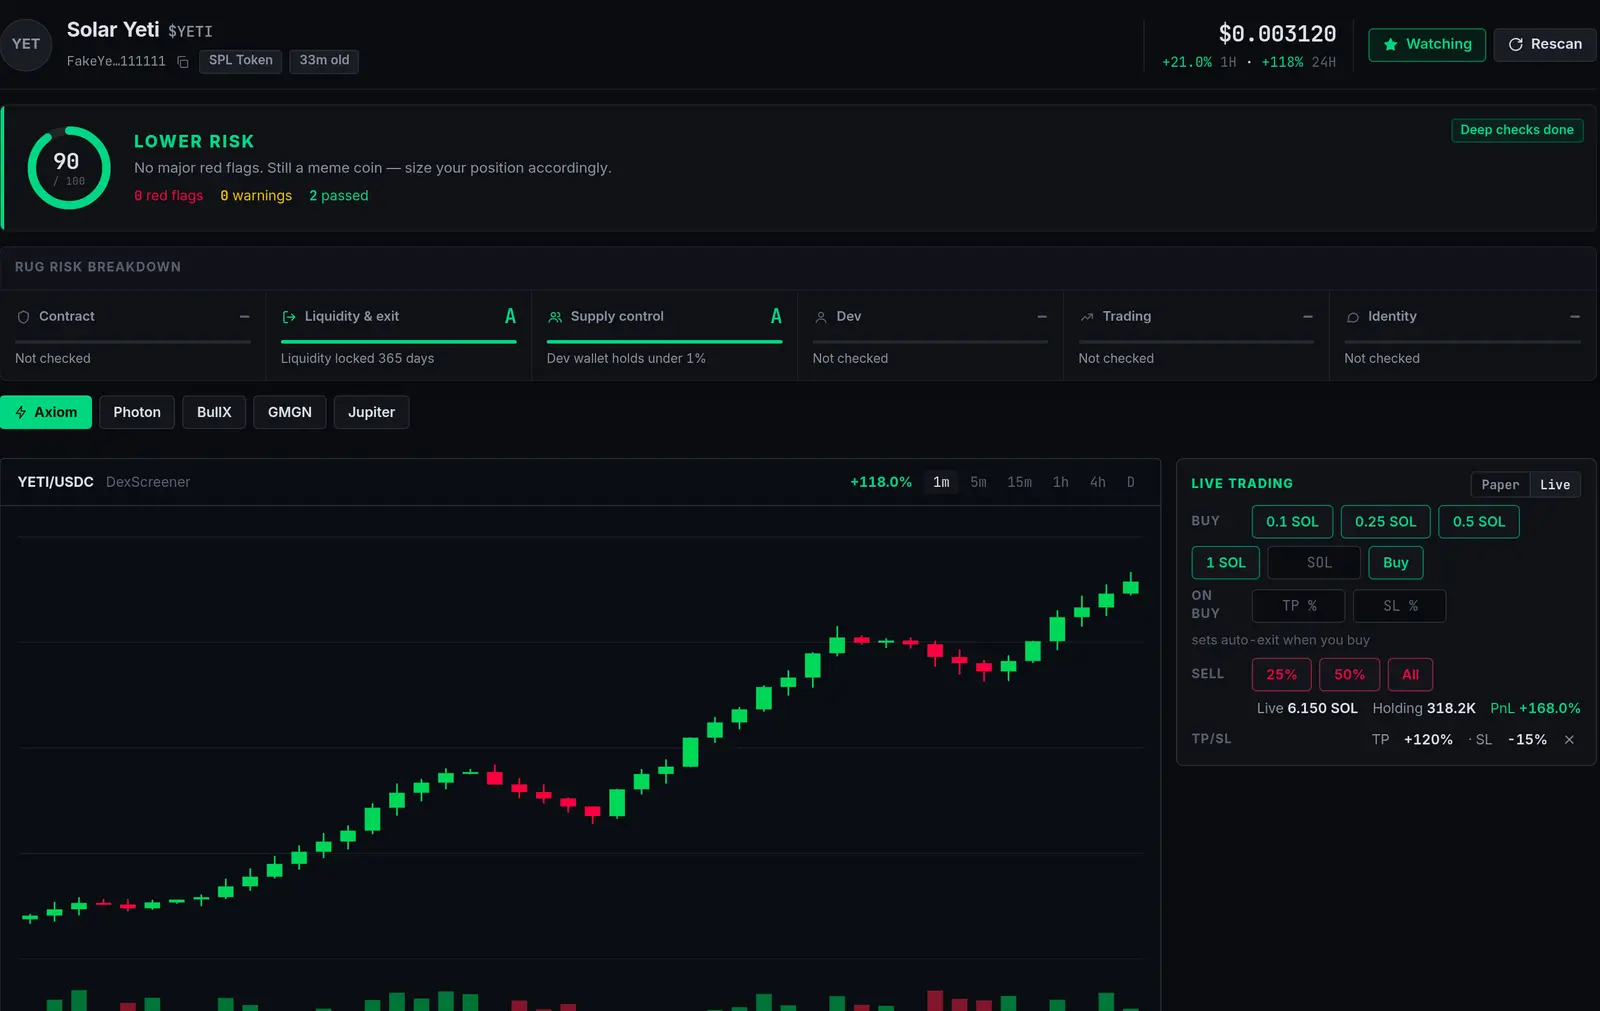The image size is (1600, 1011).
Task: Open the token in Photon
Action: pos(137,412)
